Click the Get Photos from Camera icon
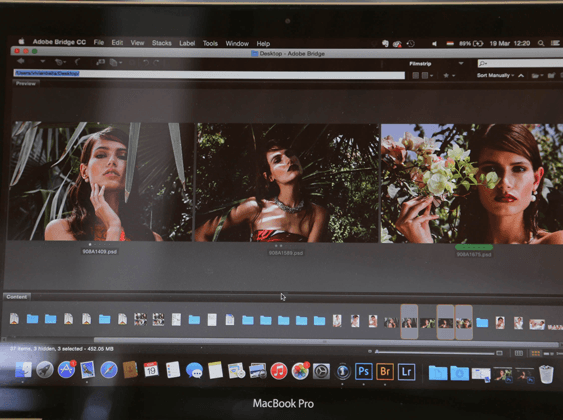This screenshot has height=420, width=563. pyautogui.click(x=101, y=62)
